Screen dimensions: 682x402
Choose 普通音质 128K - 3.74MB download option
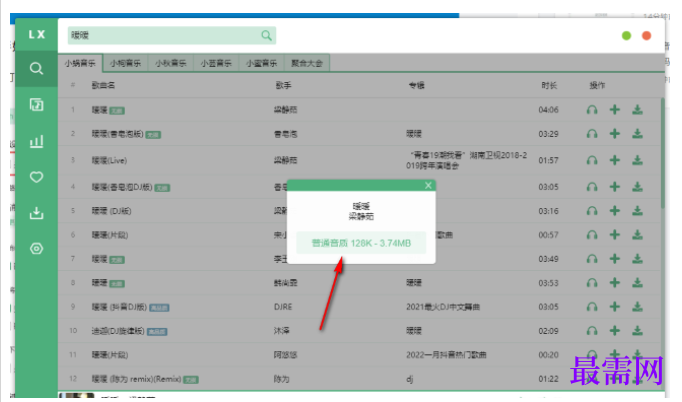click(x=361, y=243)
